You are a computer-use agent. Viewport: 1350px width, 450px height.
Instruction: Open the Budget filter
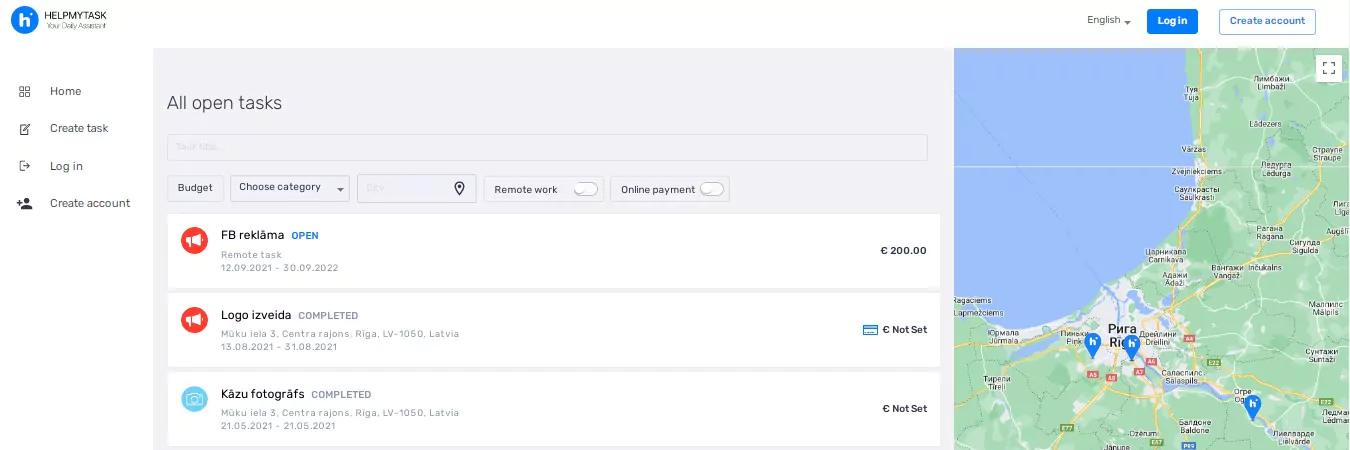[195, 188]
